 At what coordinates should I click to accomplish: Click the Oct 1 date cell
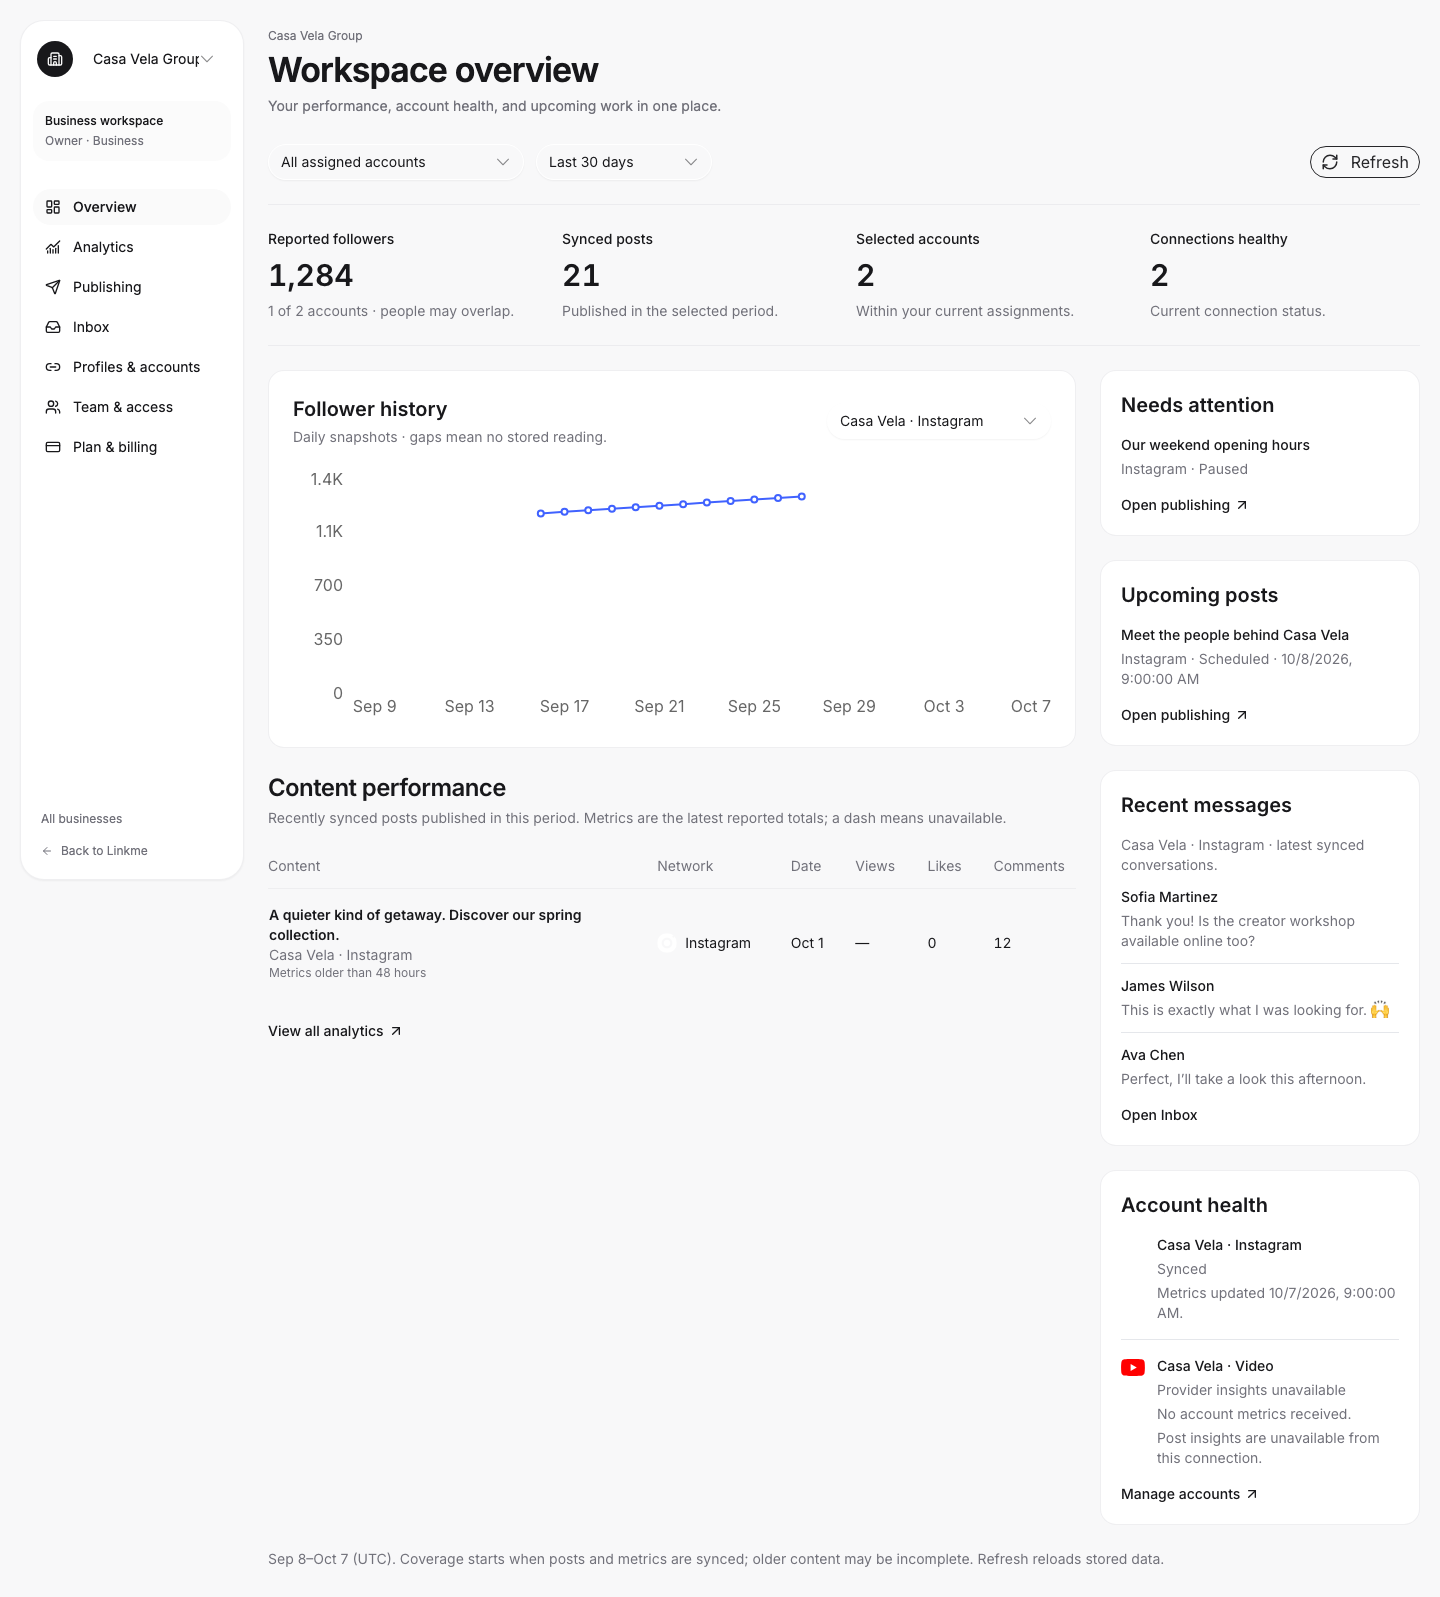pos(808,943)
